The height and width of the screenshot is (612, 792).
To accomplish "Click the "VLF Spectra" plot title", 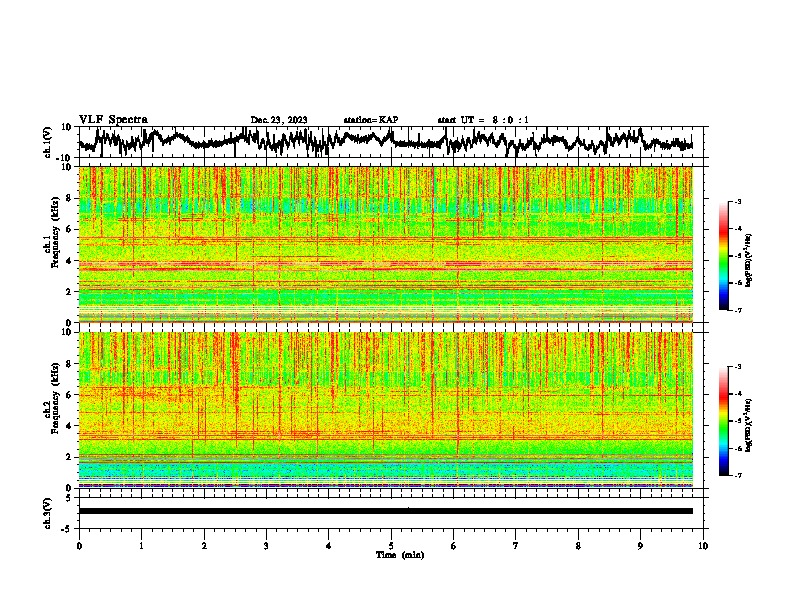I will (113, 120).
